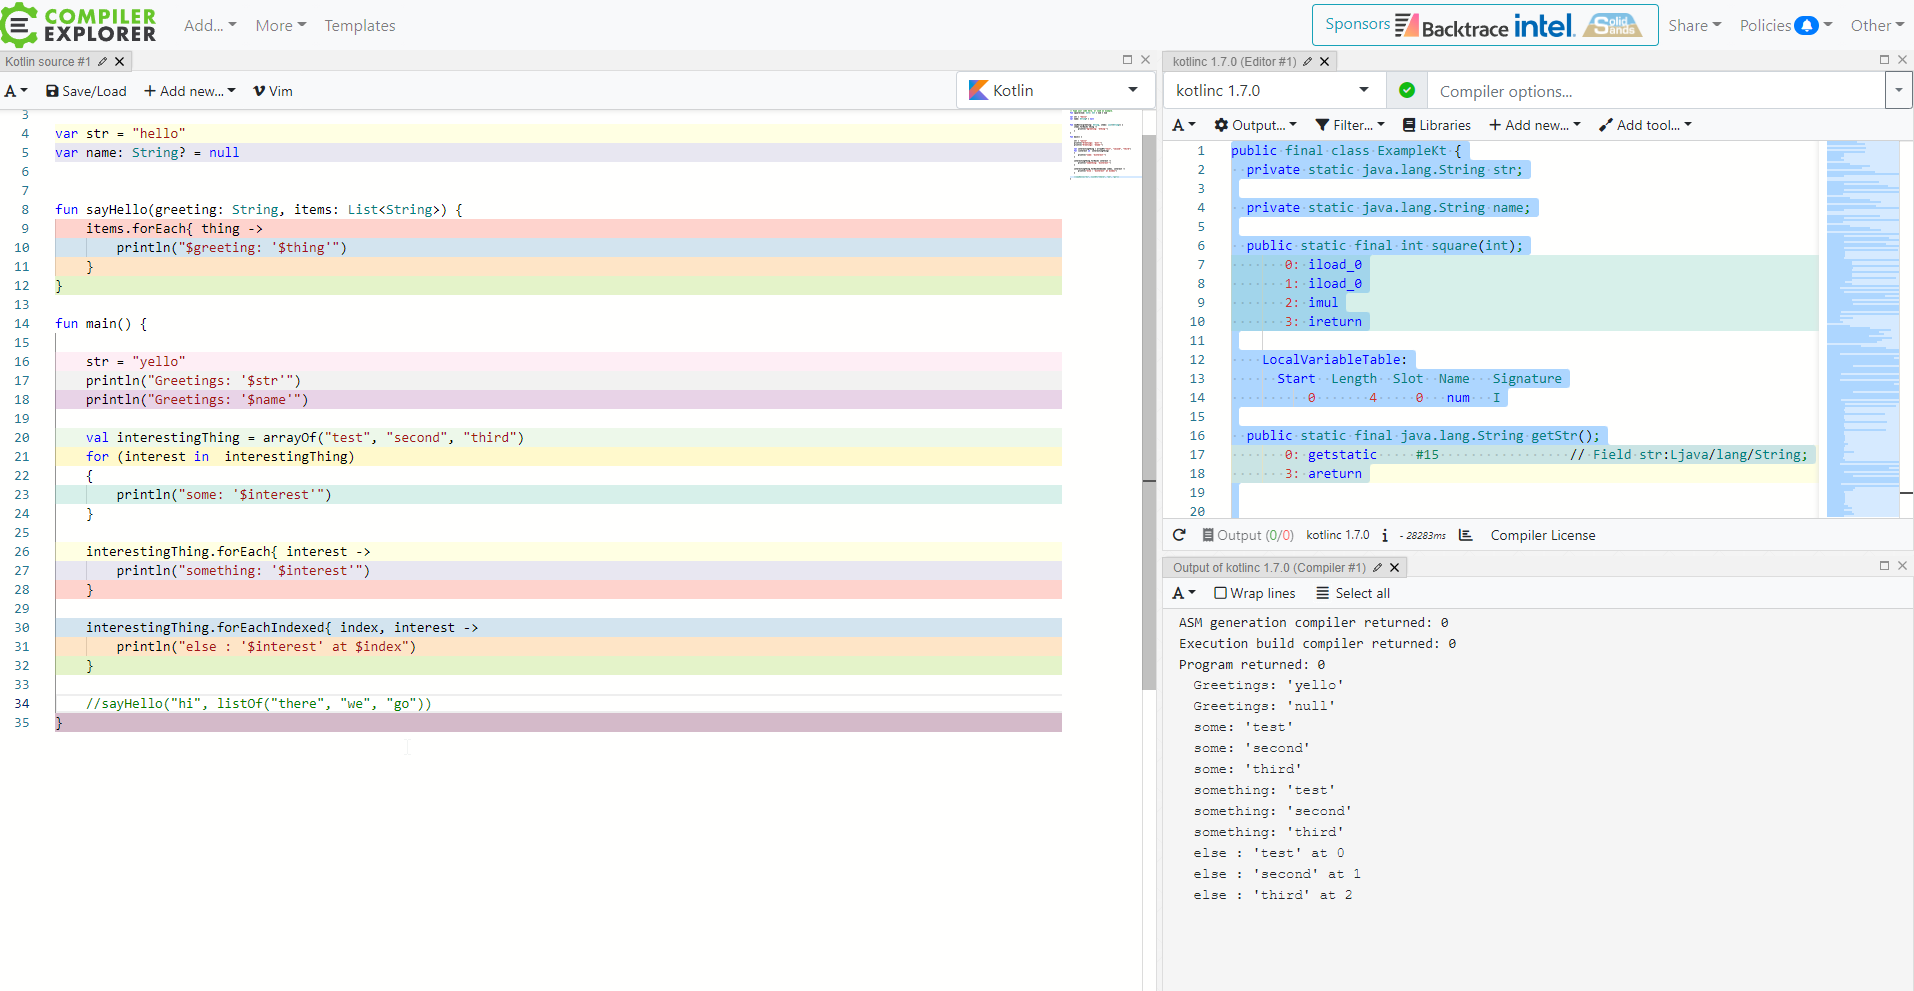Rename the Output of kotlinc tab with pencil icon
1914x991 pixels.
point(1377,568)
